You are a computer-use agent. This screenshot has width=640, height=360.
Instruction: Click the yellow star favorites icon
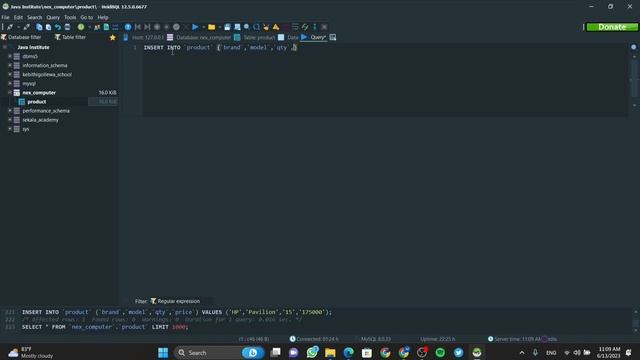point(113,37)
